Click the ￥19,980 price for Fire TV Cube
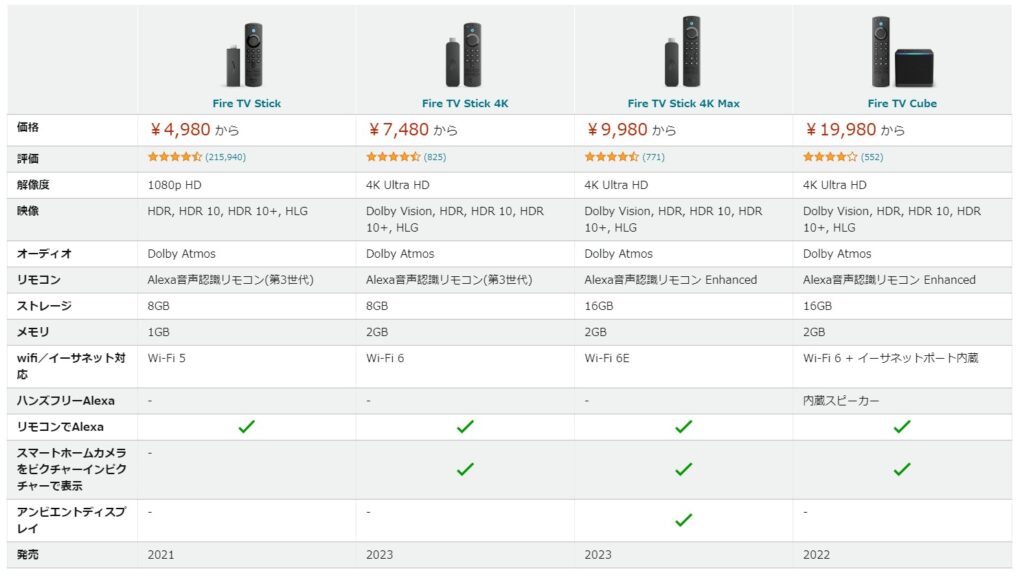Viewport: 1024px width, 580px height. [x=841, y=130]
